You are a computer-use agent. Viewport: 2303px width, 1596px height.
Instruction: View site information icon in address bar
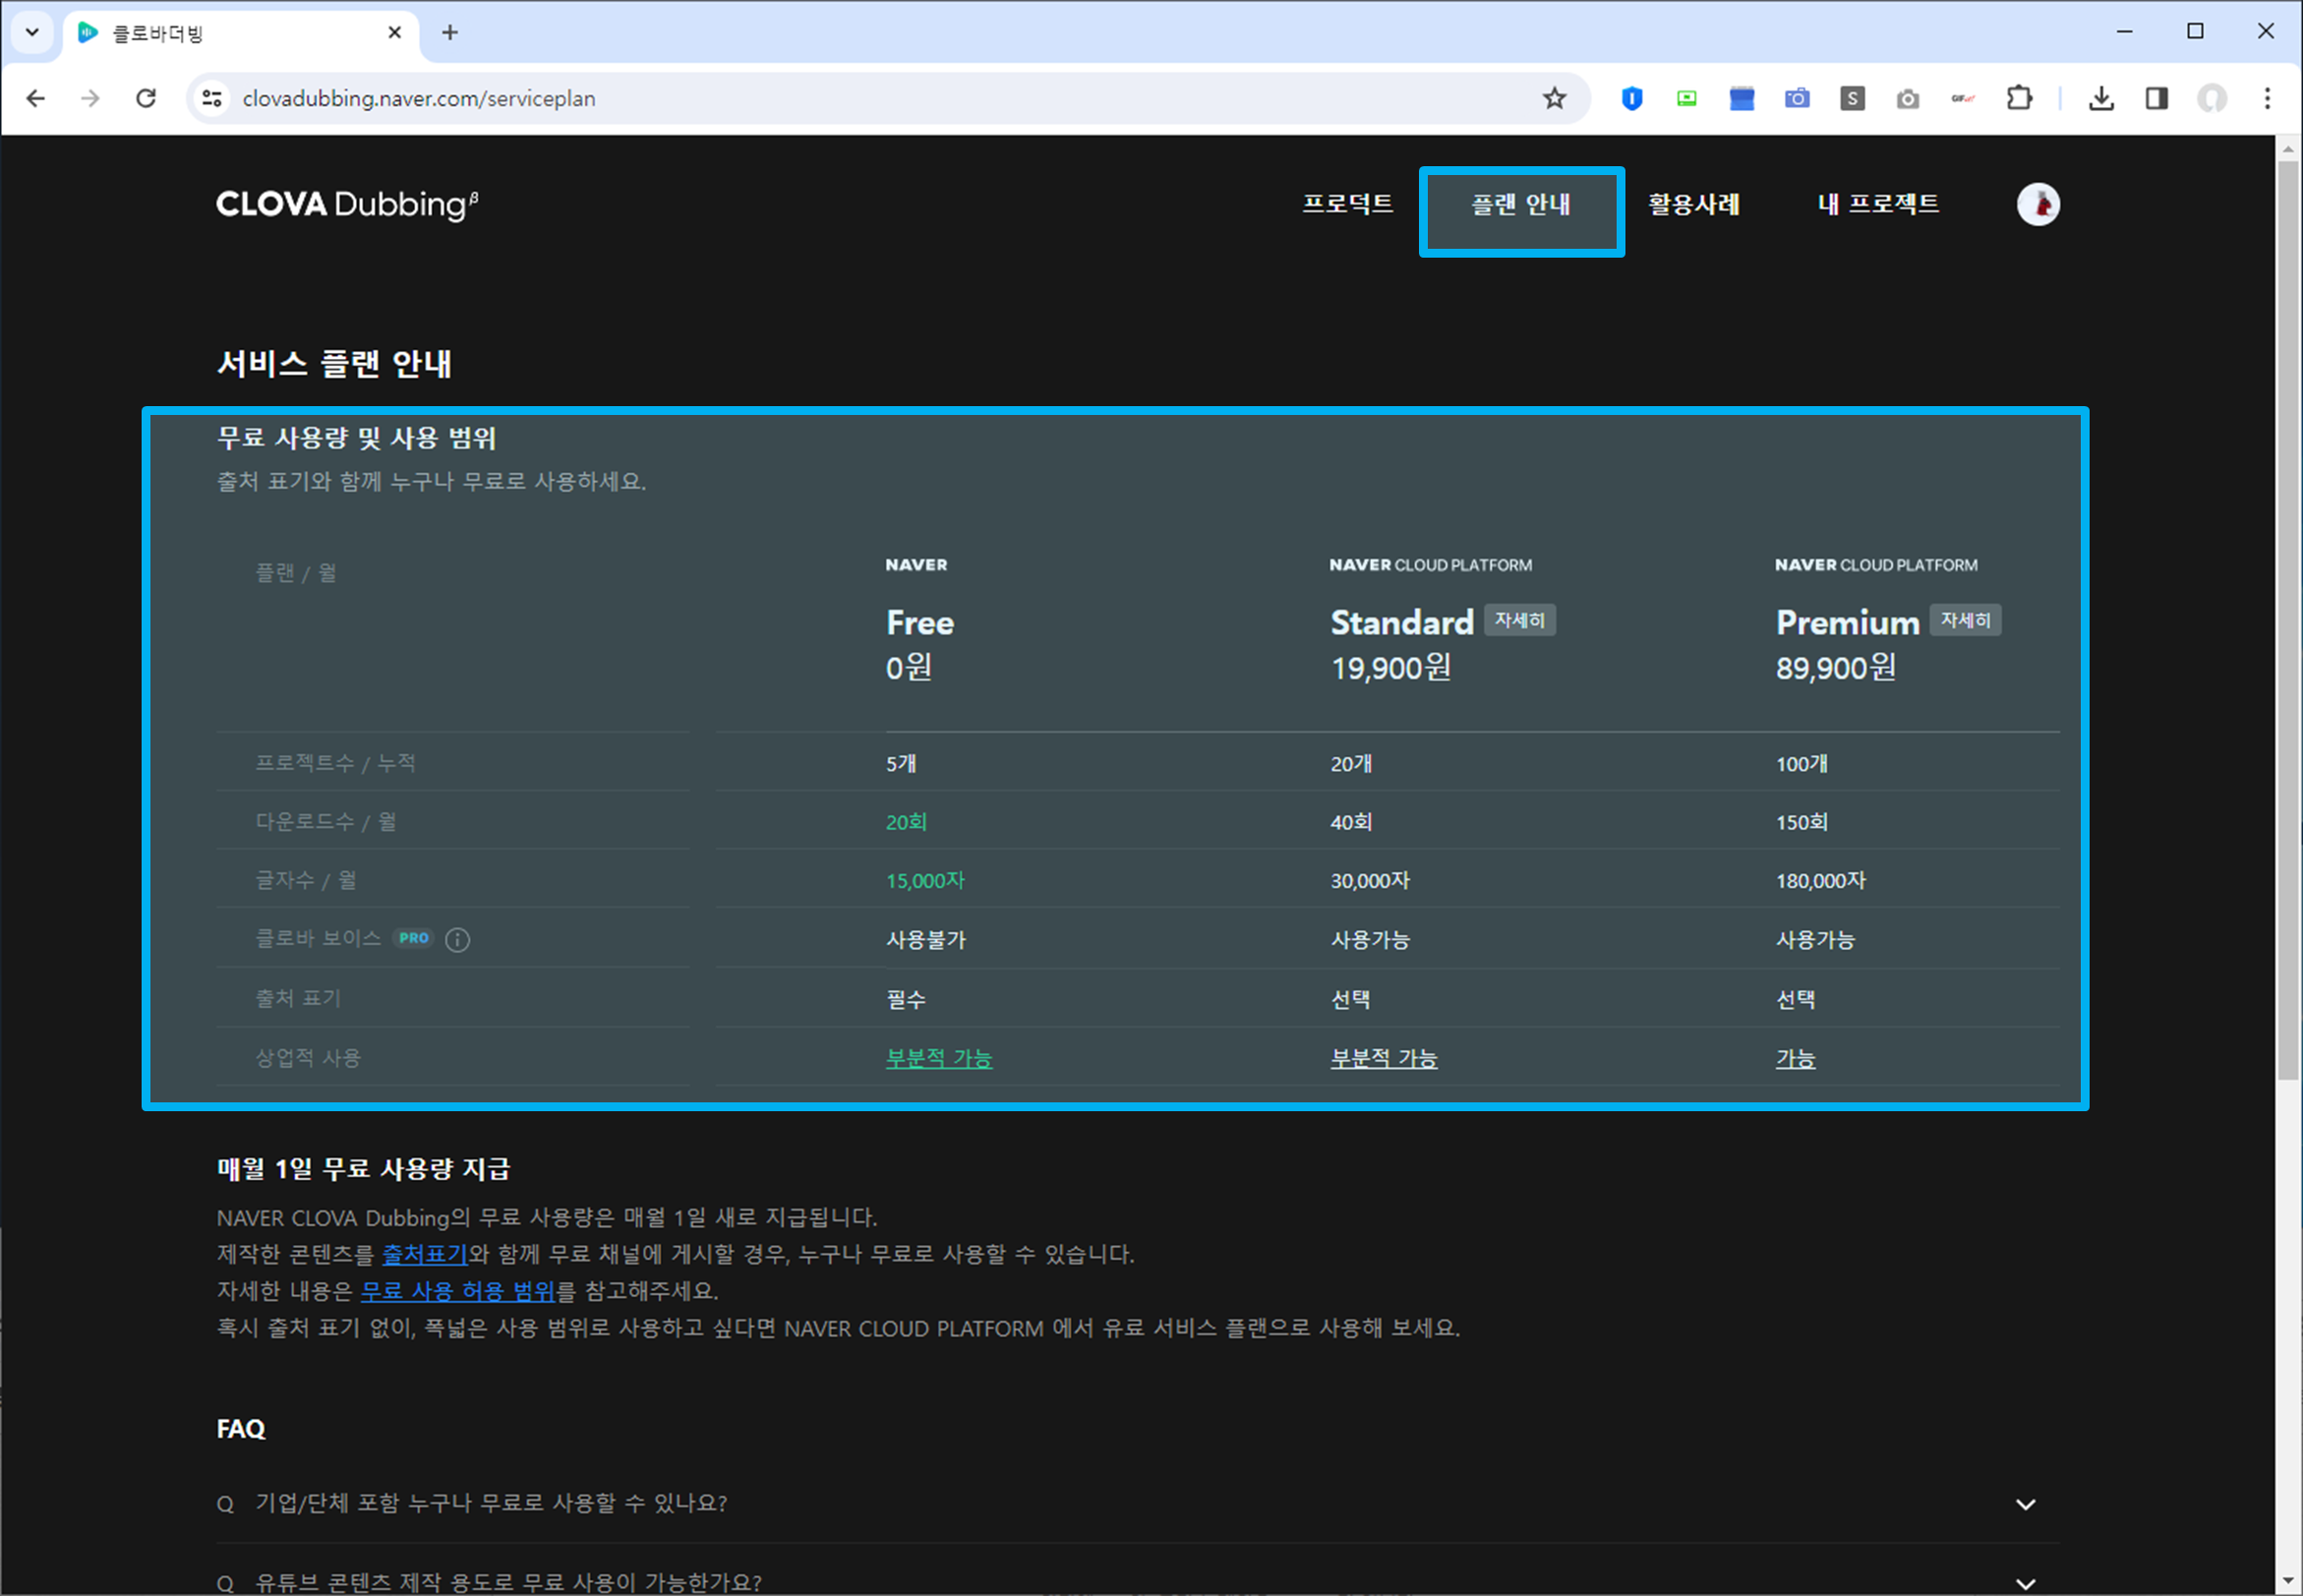click(x=212, y=98)
